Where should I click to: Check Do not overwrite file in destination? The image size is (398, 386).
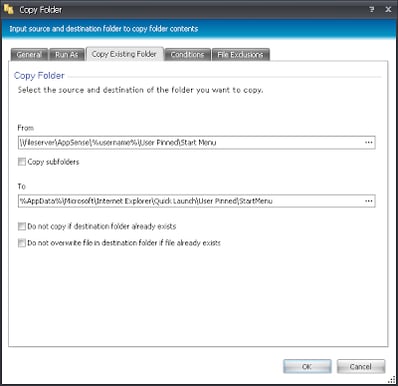(22, 243)
